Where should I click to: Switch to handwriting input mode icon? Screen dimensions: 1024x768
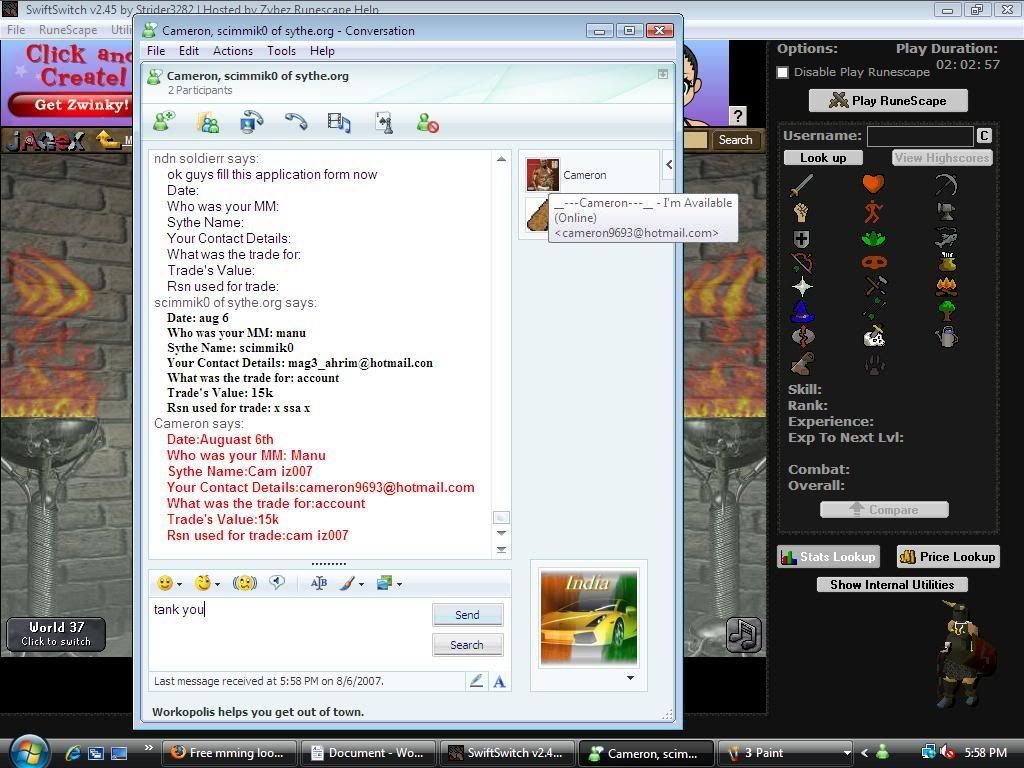476,681
